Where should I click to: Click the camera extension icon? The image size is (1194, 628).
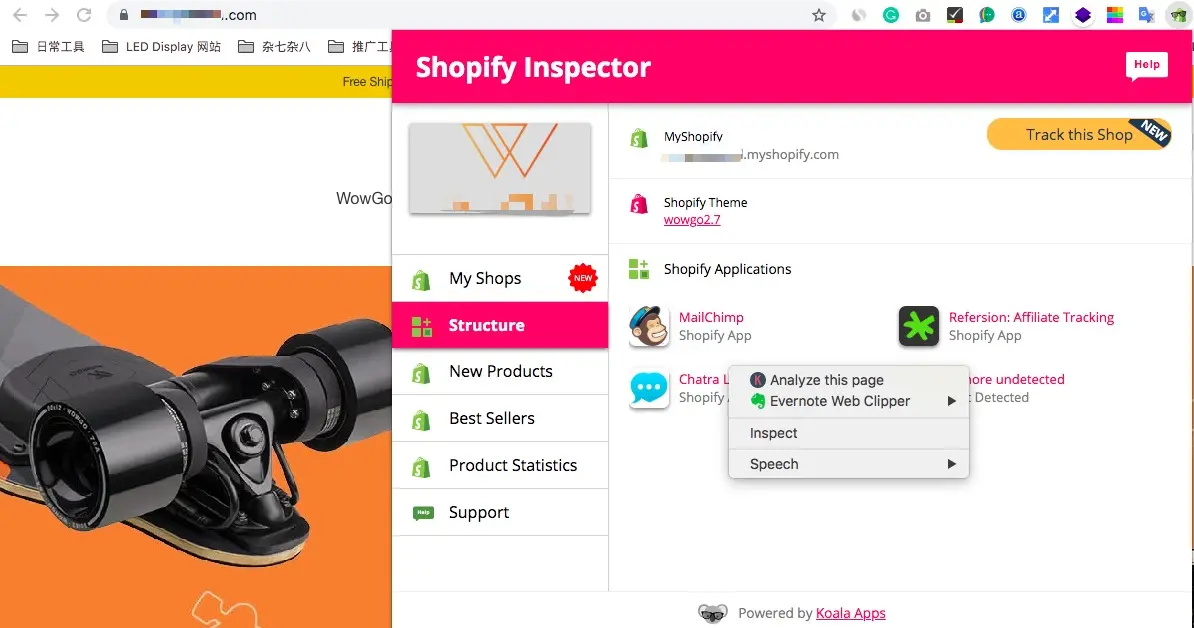tap(922, 15)
